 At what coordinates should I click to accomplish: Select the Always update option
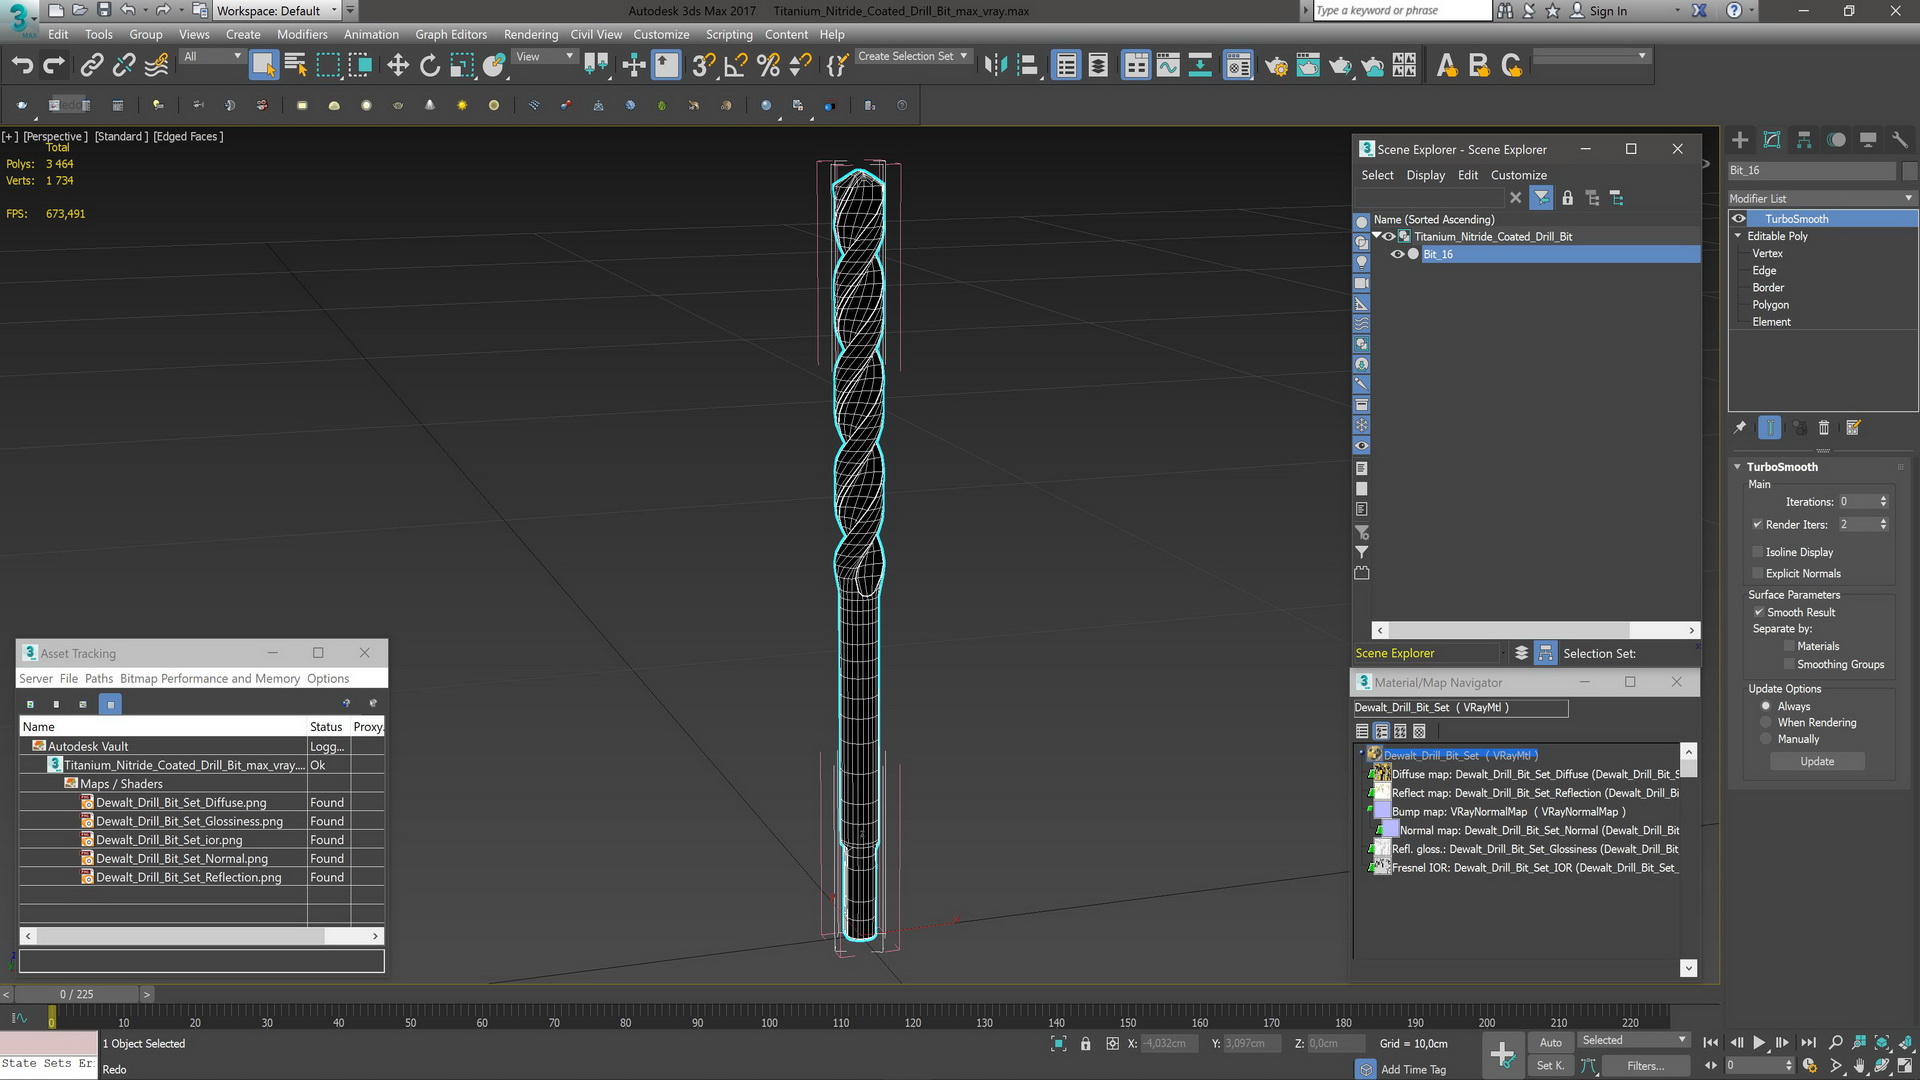point(1766,706)
